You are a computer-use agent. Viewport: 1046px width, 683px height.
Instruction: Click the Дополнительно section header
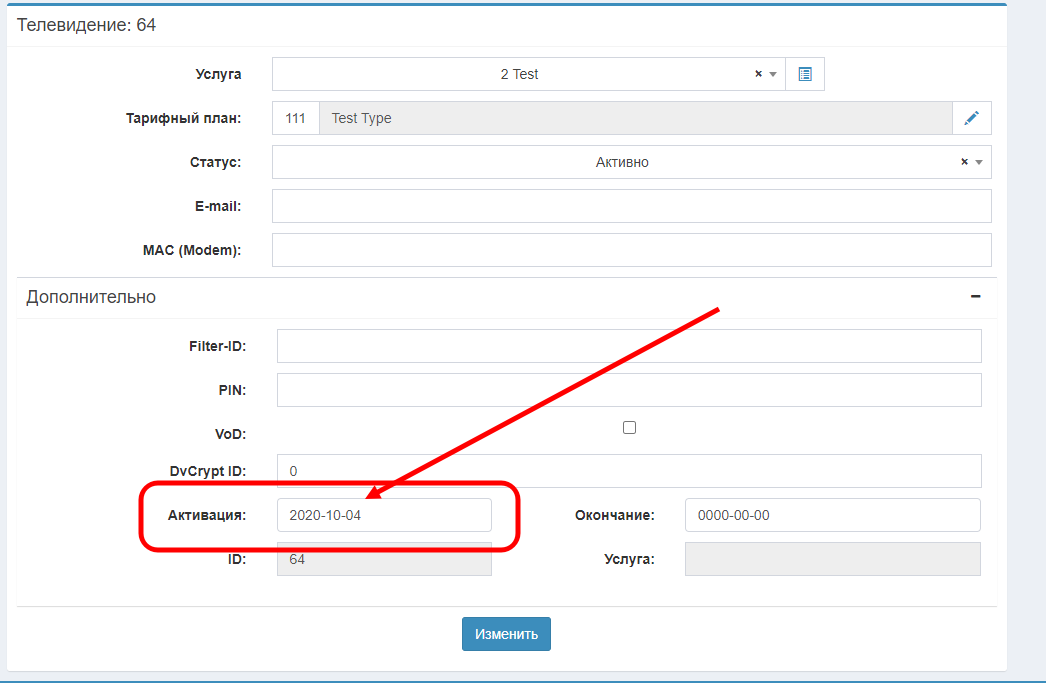click(x=91, y=297)
